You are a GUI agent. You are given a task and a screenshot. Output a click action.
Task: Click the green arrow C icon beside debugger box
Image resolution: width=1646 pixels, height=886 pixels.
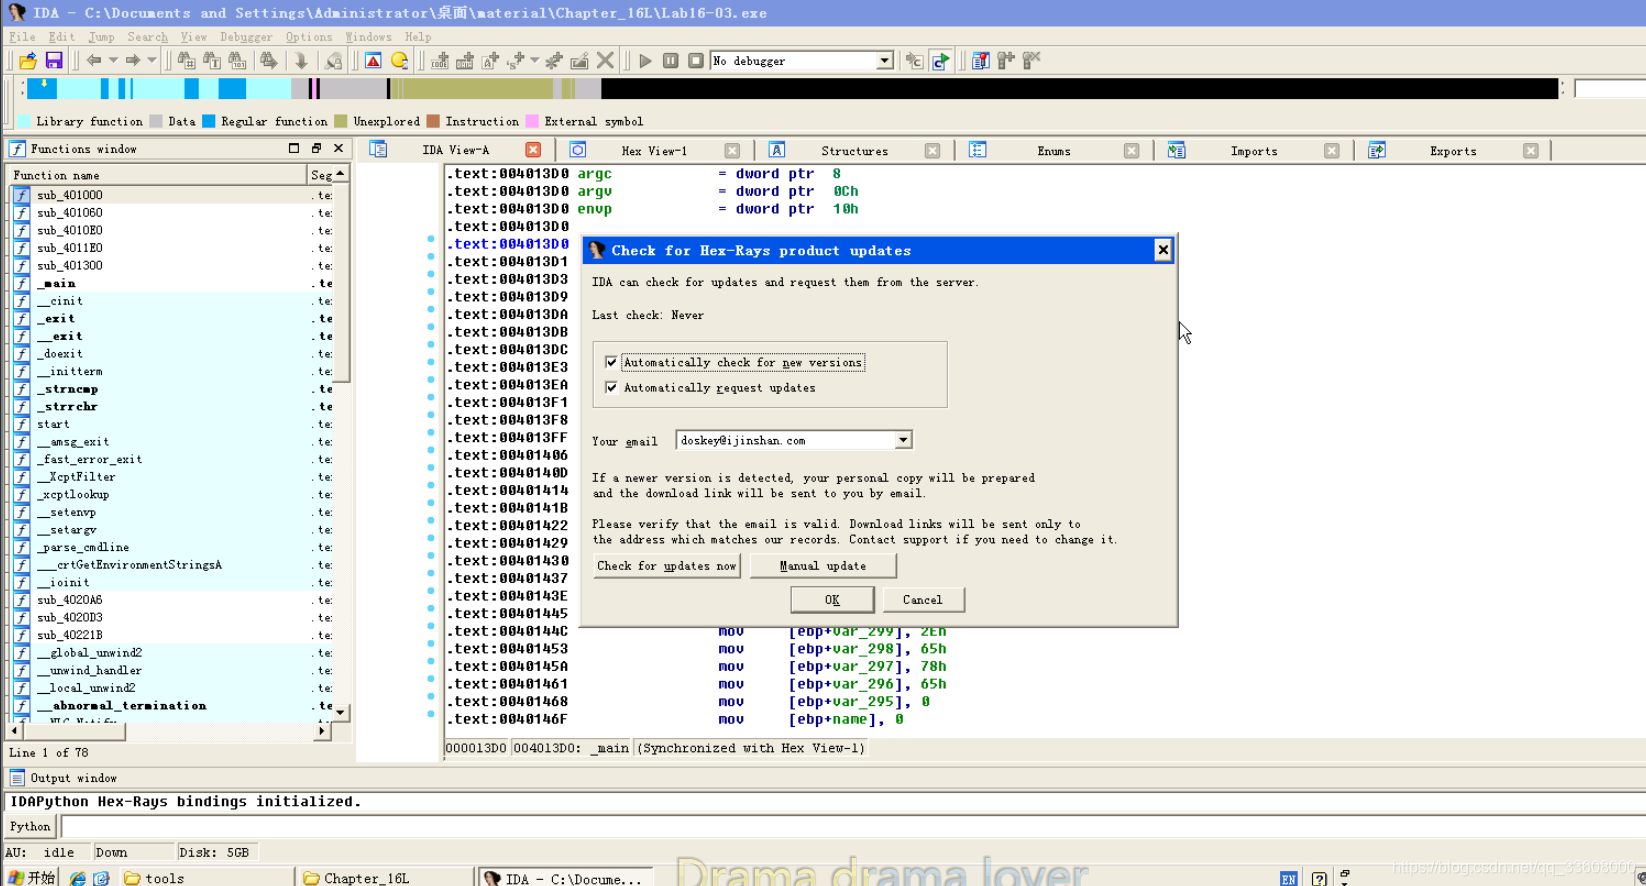[940, 61]
